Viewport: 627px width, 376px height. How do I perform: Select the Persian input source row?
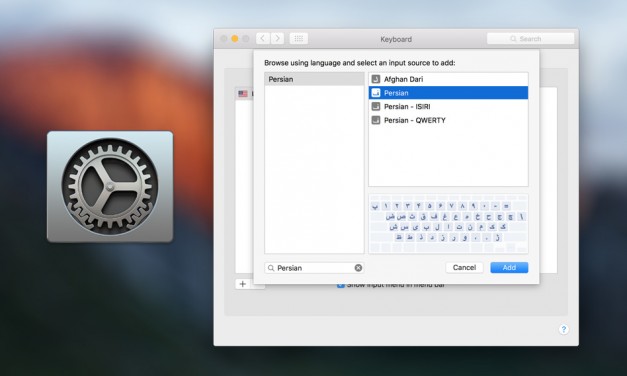tap(448, 93)
